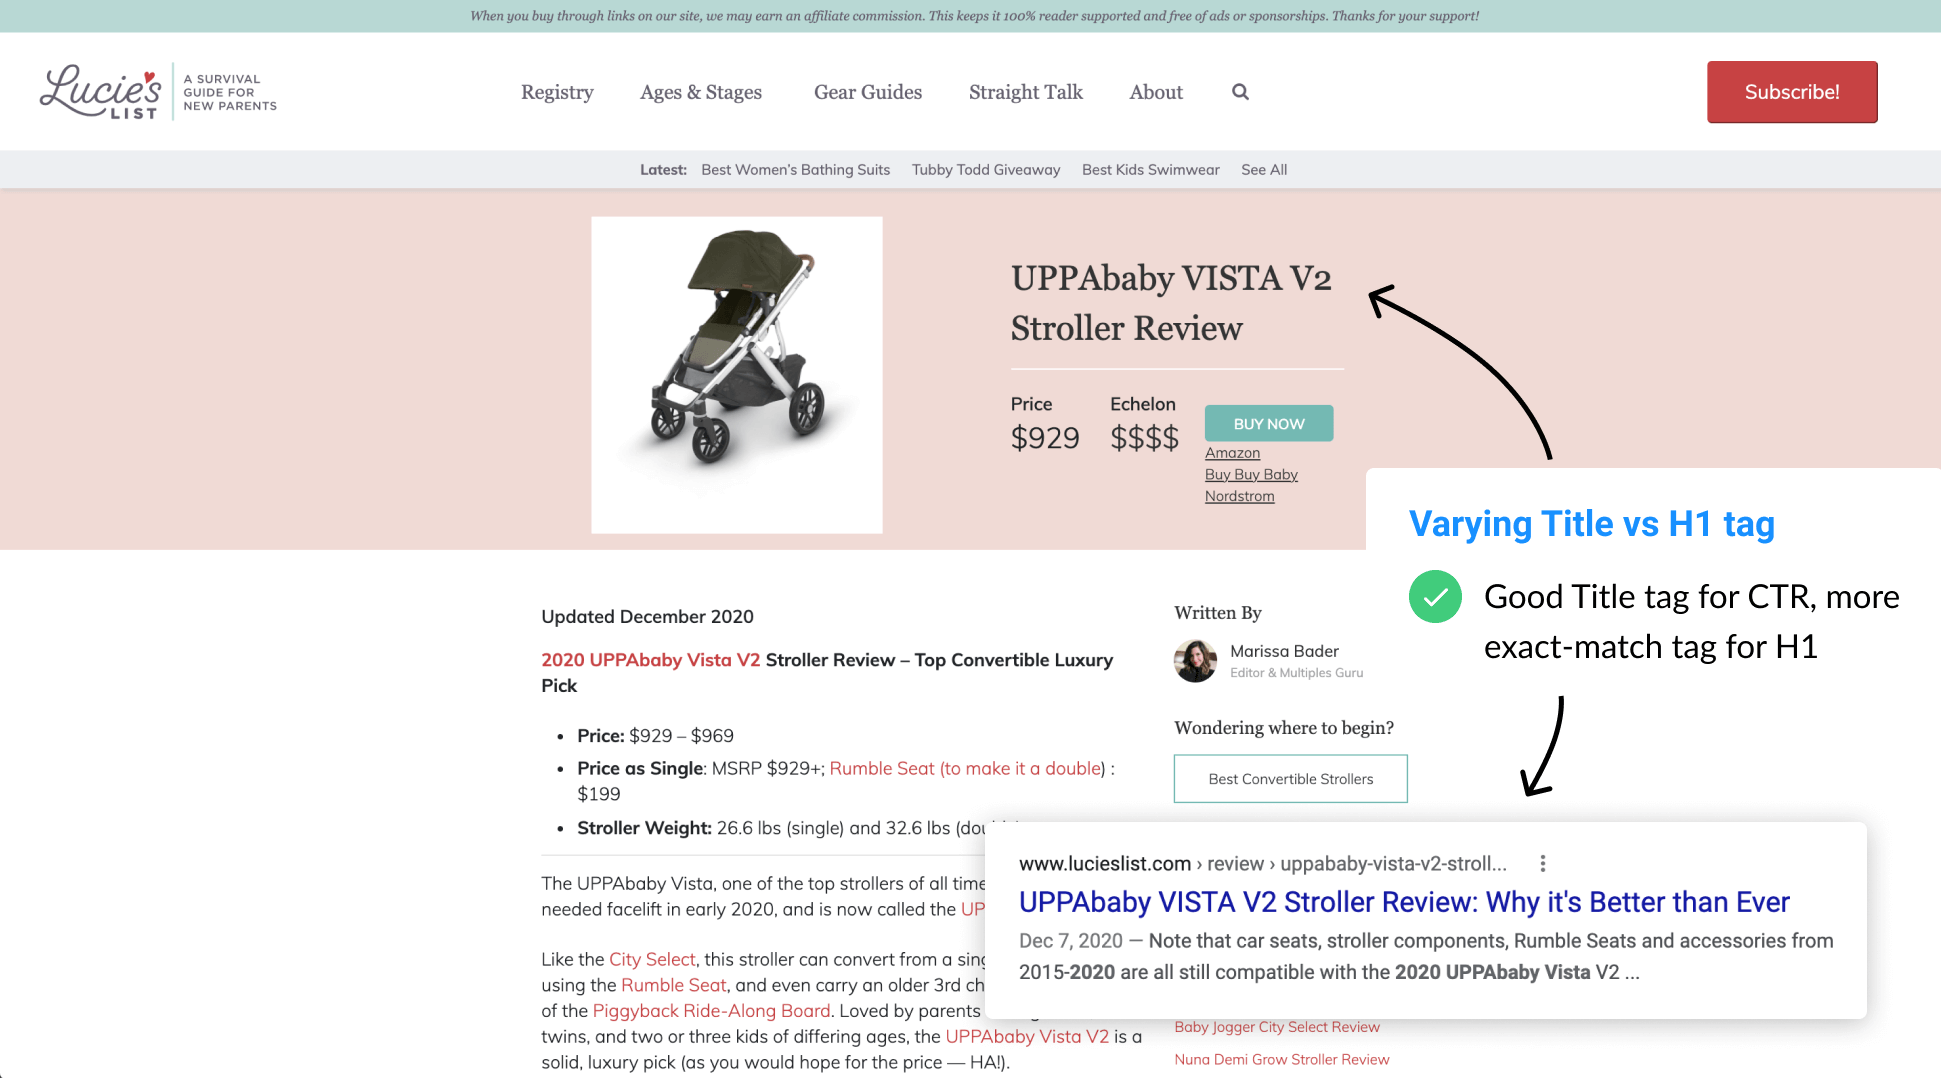Expand the Registry navigation dropdown
This screenshot has height=1090, width=1941.
click(x=556, y=92)
